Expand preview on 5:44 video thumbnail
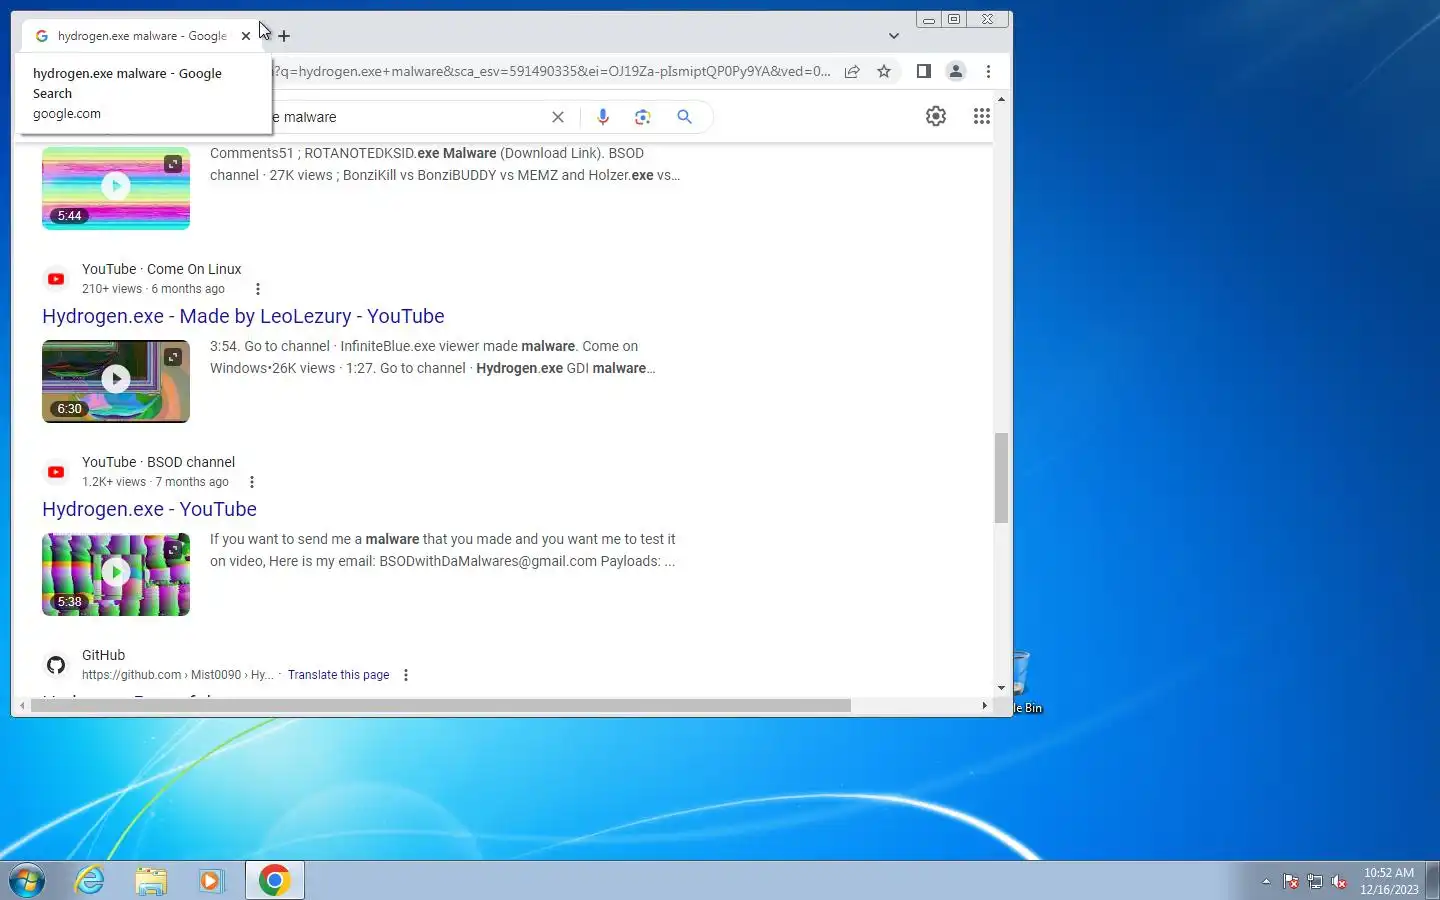This screenshot has width=1440, height=900. click(173, 163)
